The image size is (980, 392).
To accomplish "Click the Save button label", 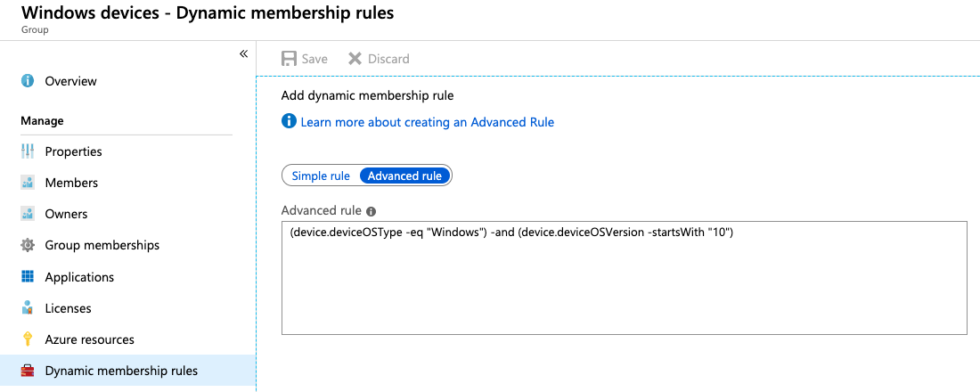I will coord(314,59).
